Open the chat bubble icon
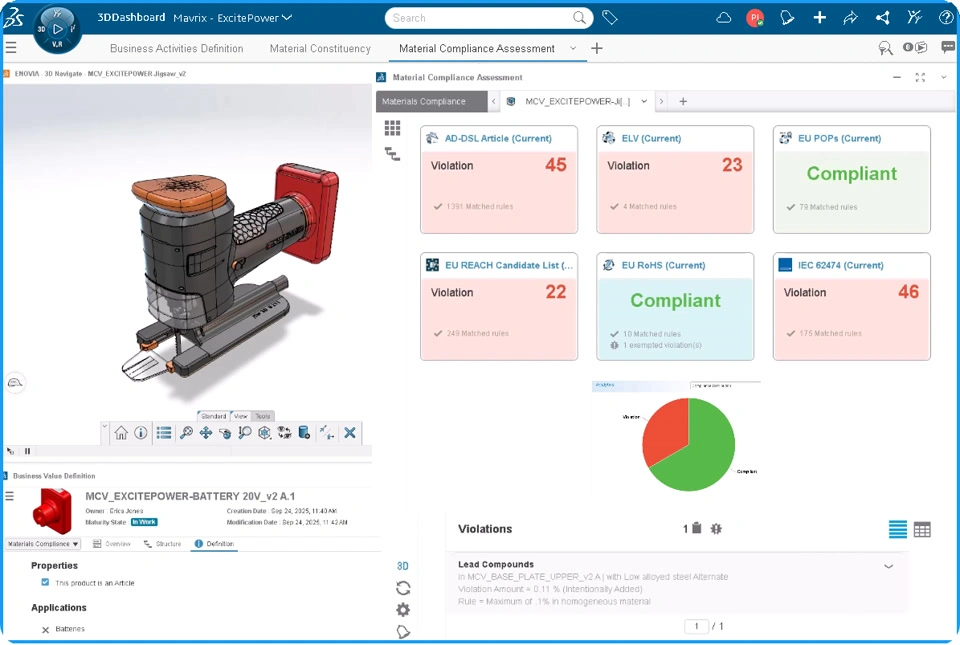Viewport: 960px width, 645px height. pyautogui.click(x=948, y=48)
